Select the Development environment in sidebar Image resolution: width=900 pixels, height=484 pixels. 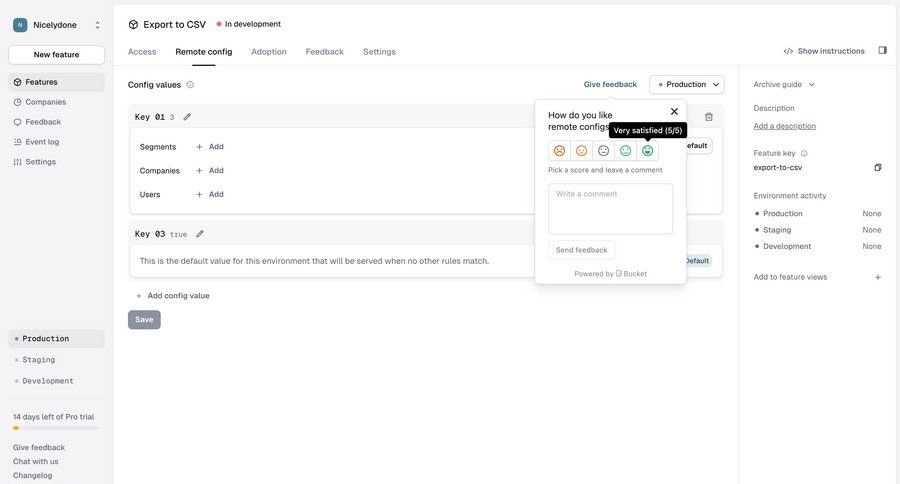pos(56,381)
